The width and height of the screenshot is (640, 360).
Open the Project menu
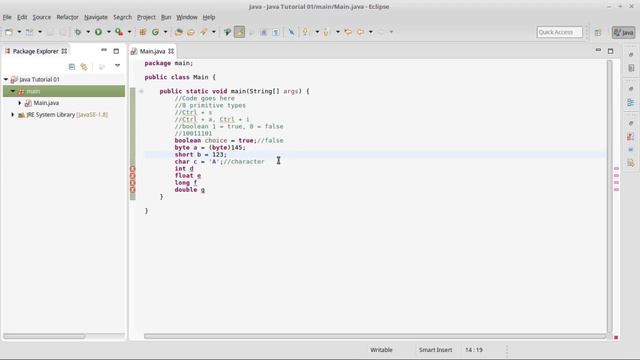coord(146,17)
